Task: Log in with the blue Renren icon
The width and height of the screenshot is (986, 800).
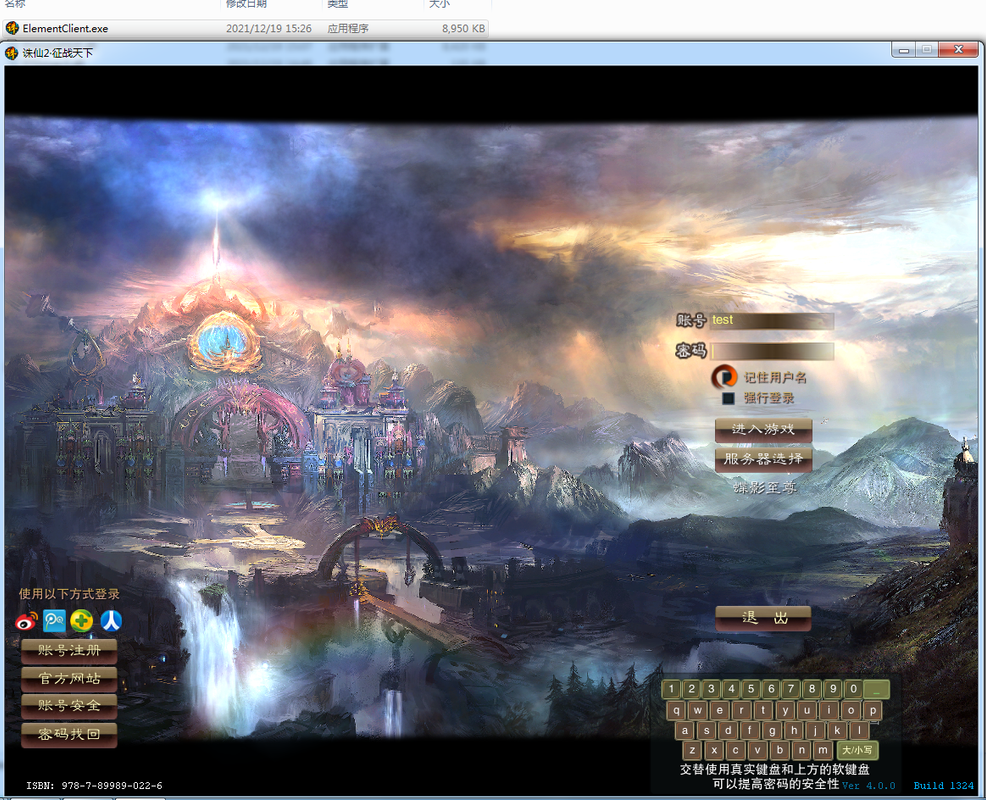Action: (x=111, y=621)
